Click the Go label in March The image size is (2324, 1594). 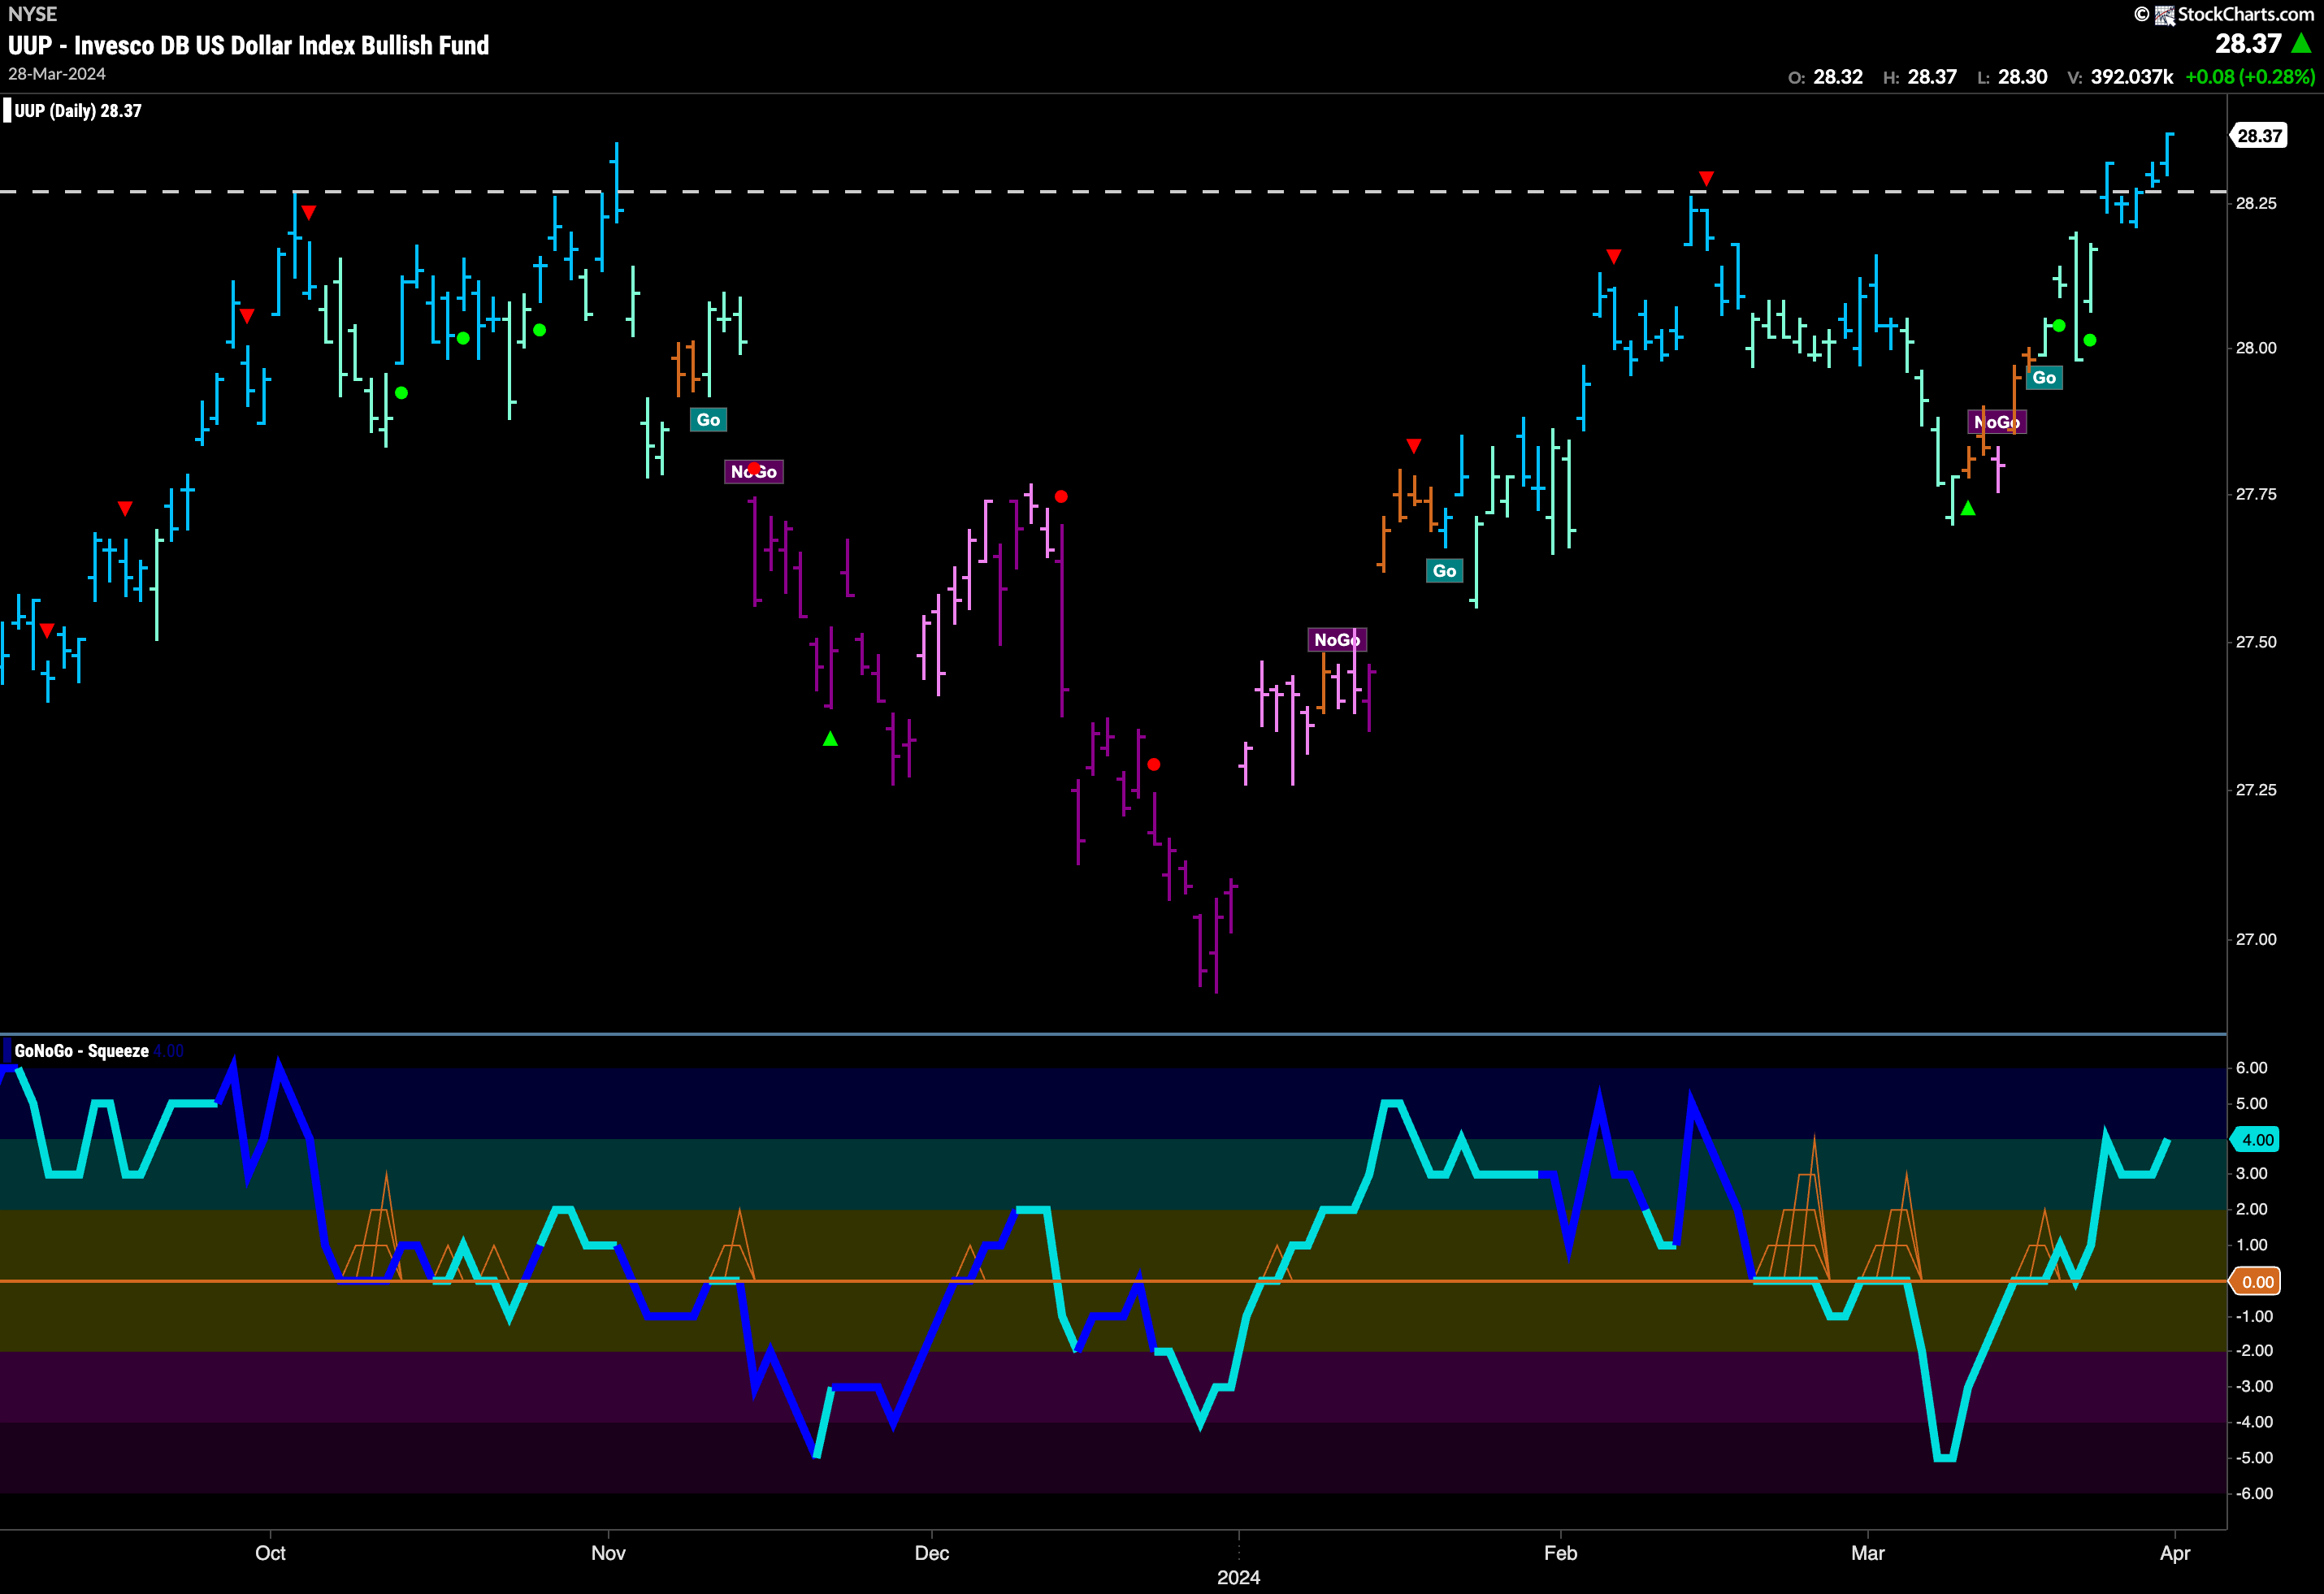[2044, 377]
